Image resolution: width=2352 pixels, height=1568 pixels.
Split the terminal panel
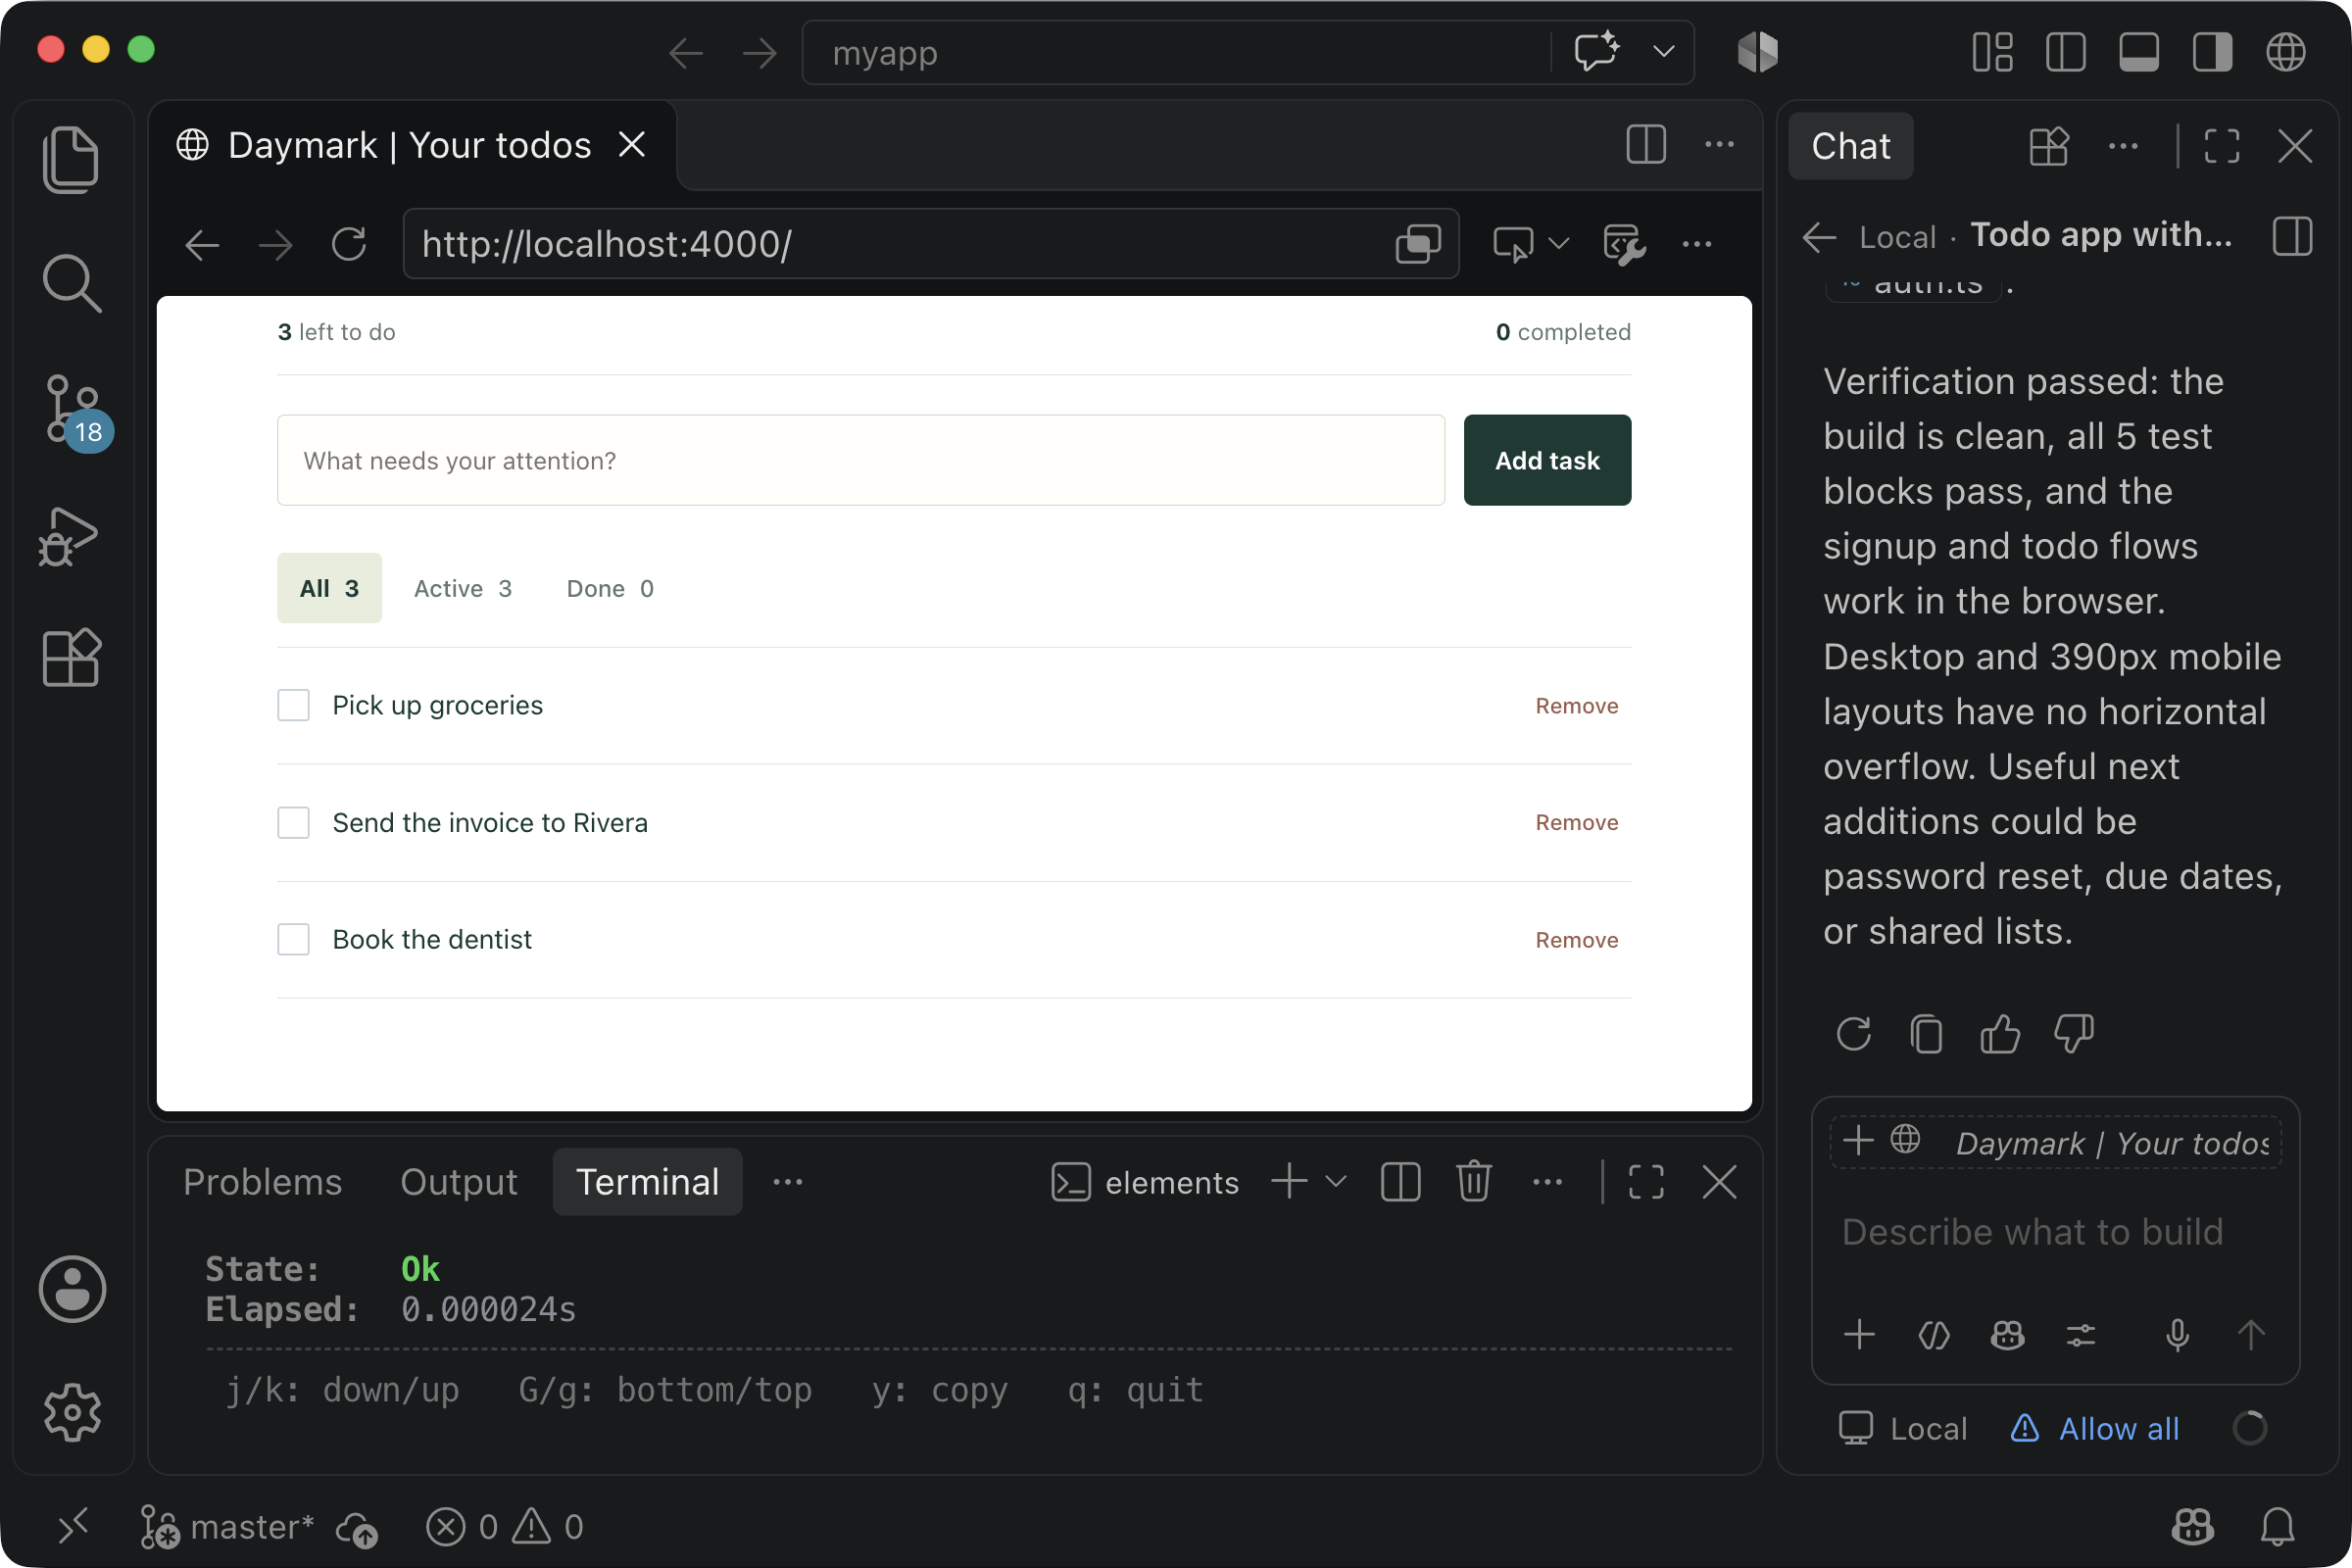pos(1400,1181)
